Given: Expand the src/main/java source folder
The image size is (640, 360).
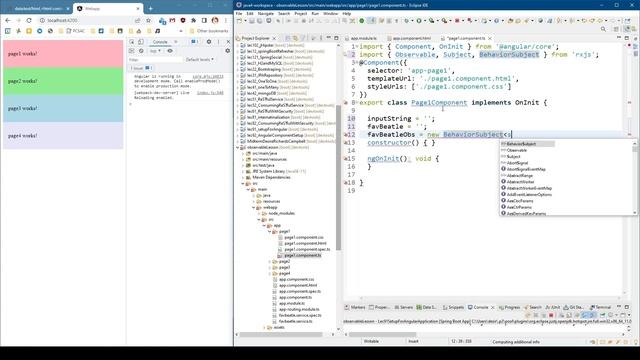Looking at the screenshot, I should point(243,153).
